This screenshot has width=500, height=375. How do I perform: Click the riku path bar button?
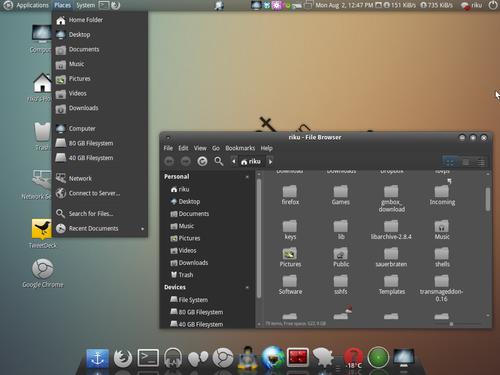click(x=251, y=162)
